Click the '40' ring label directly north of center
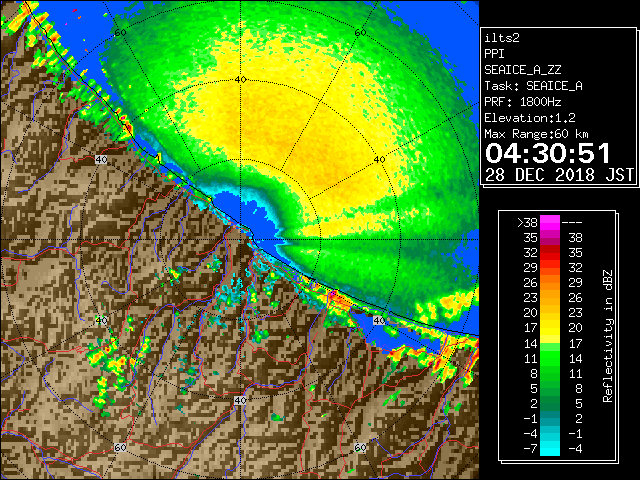Screen dimensions: 640x480 [240, 80]
